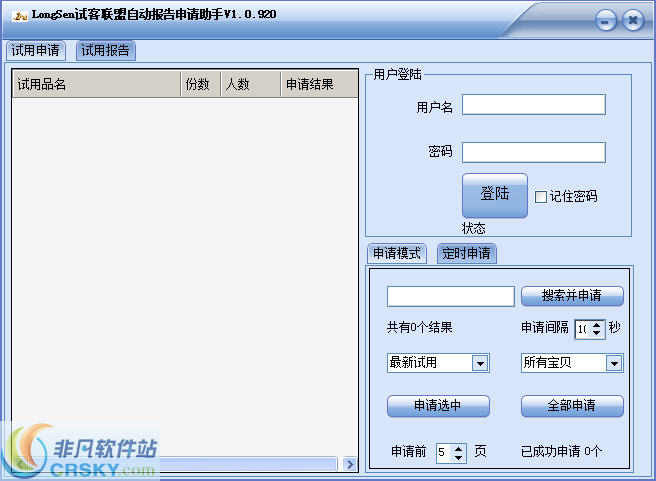Focus the search keyword input box
Viewport: 656px width, 481px height.
451,297
